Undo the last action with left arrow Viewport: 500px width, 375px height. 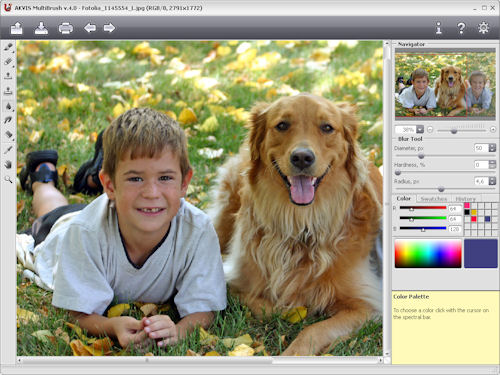(x=90, y=28)
